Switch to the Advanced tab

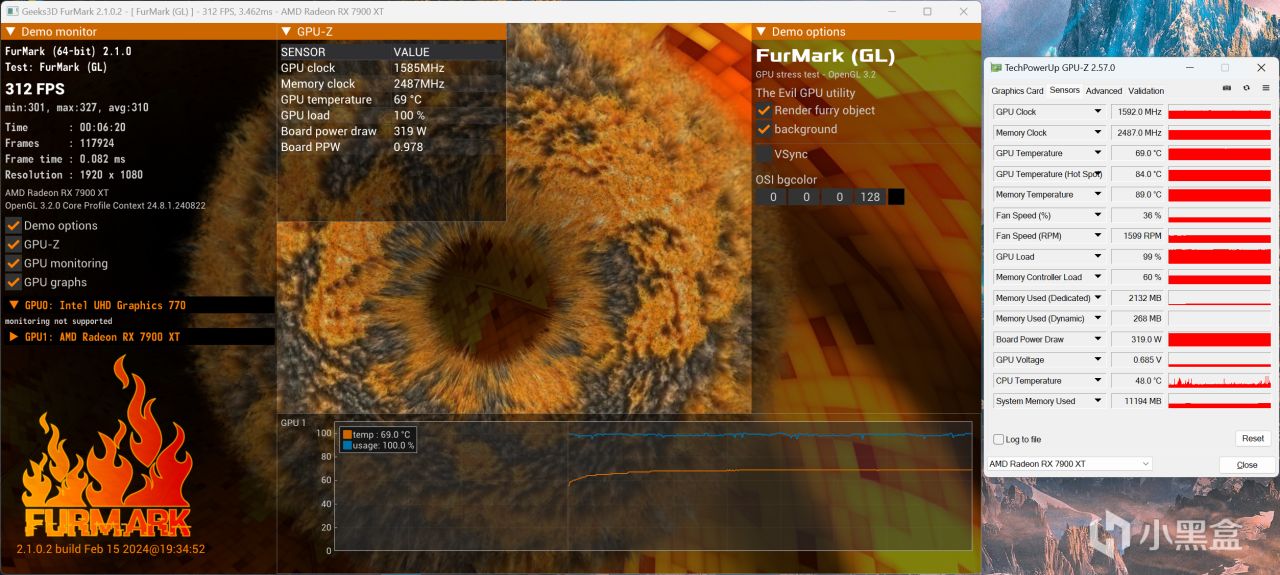click(x=1104, y=91)
